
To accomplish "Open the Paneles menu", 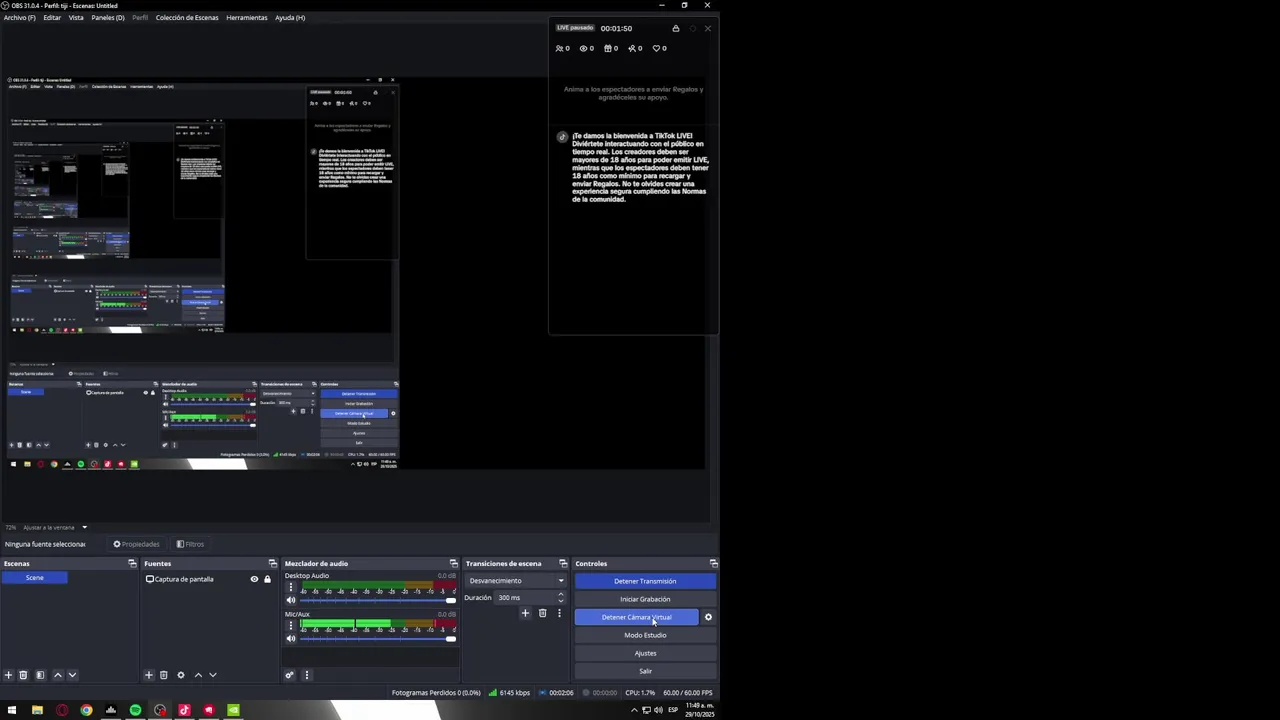I will point(108,17).
